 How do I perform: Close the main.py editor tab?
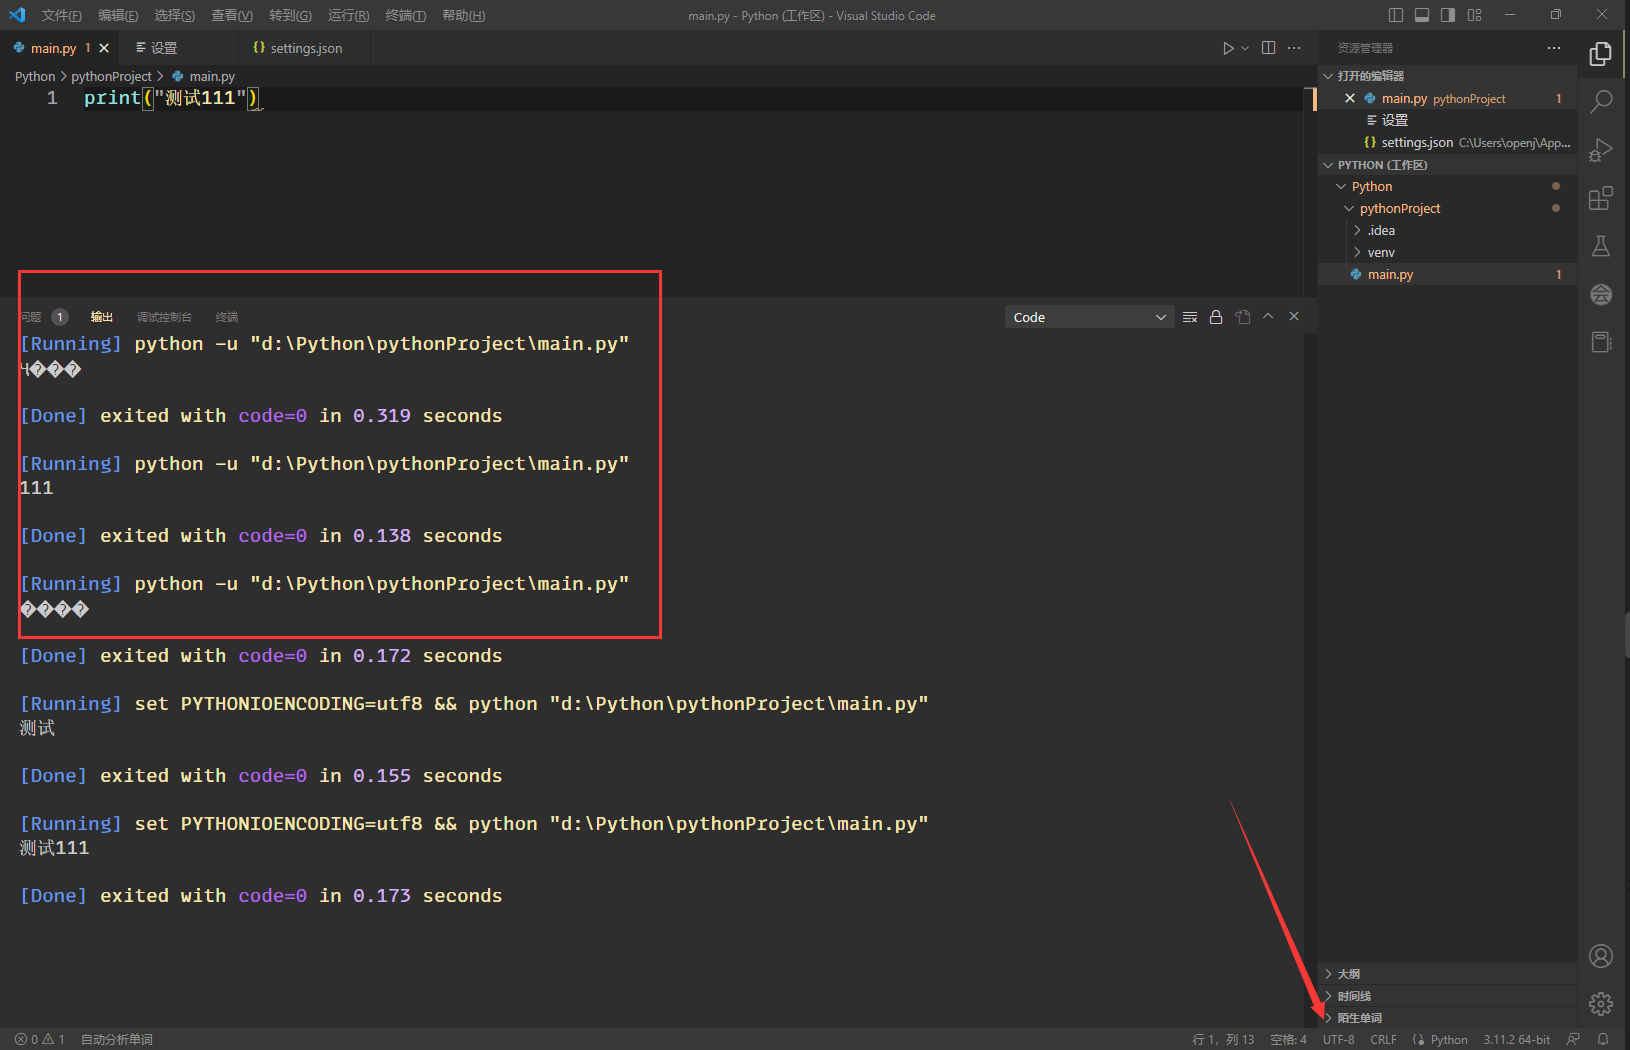pos(104,48)
